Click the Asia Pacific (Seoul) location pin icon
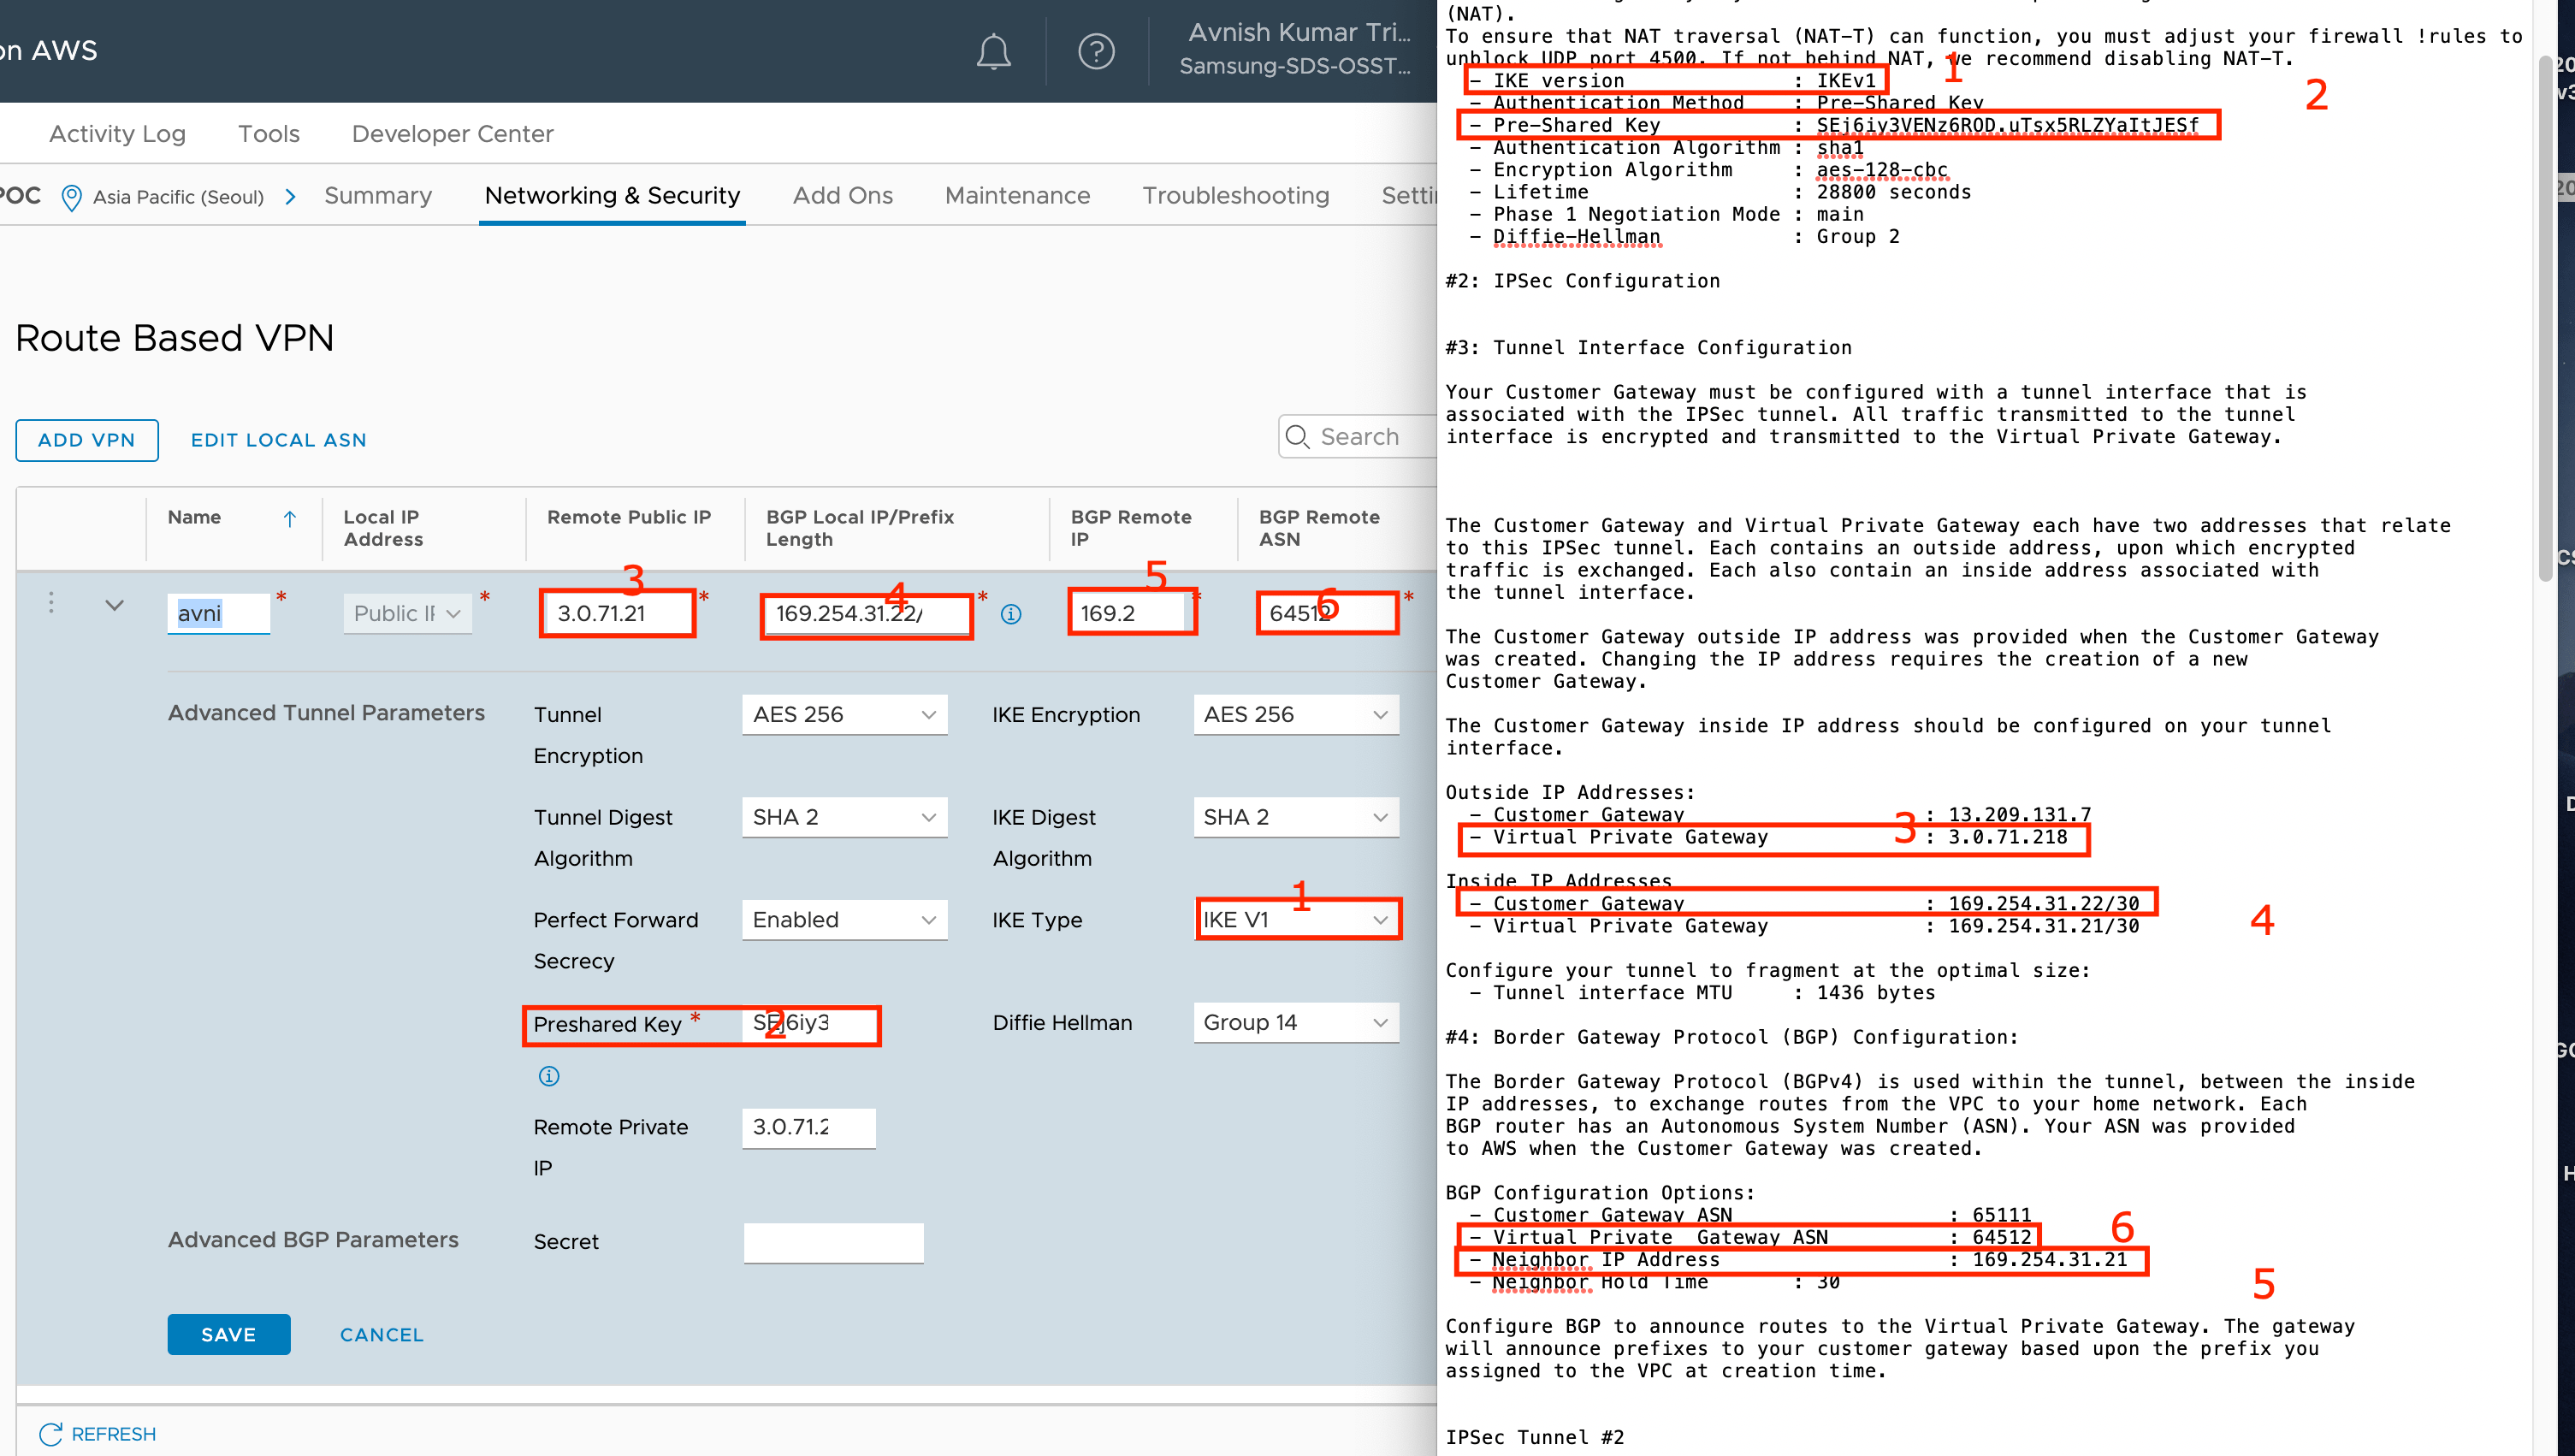 [71, 197]
